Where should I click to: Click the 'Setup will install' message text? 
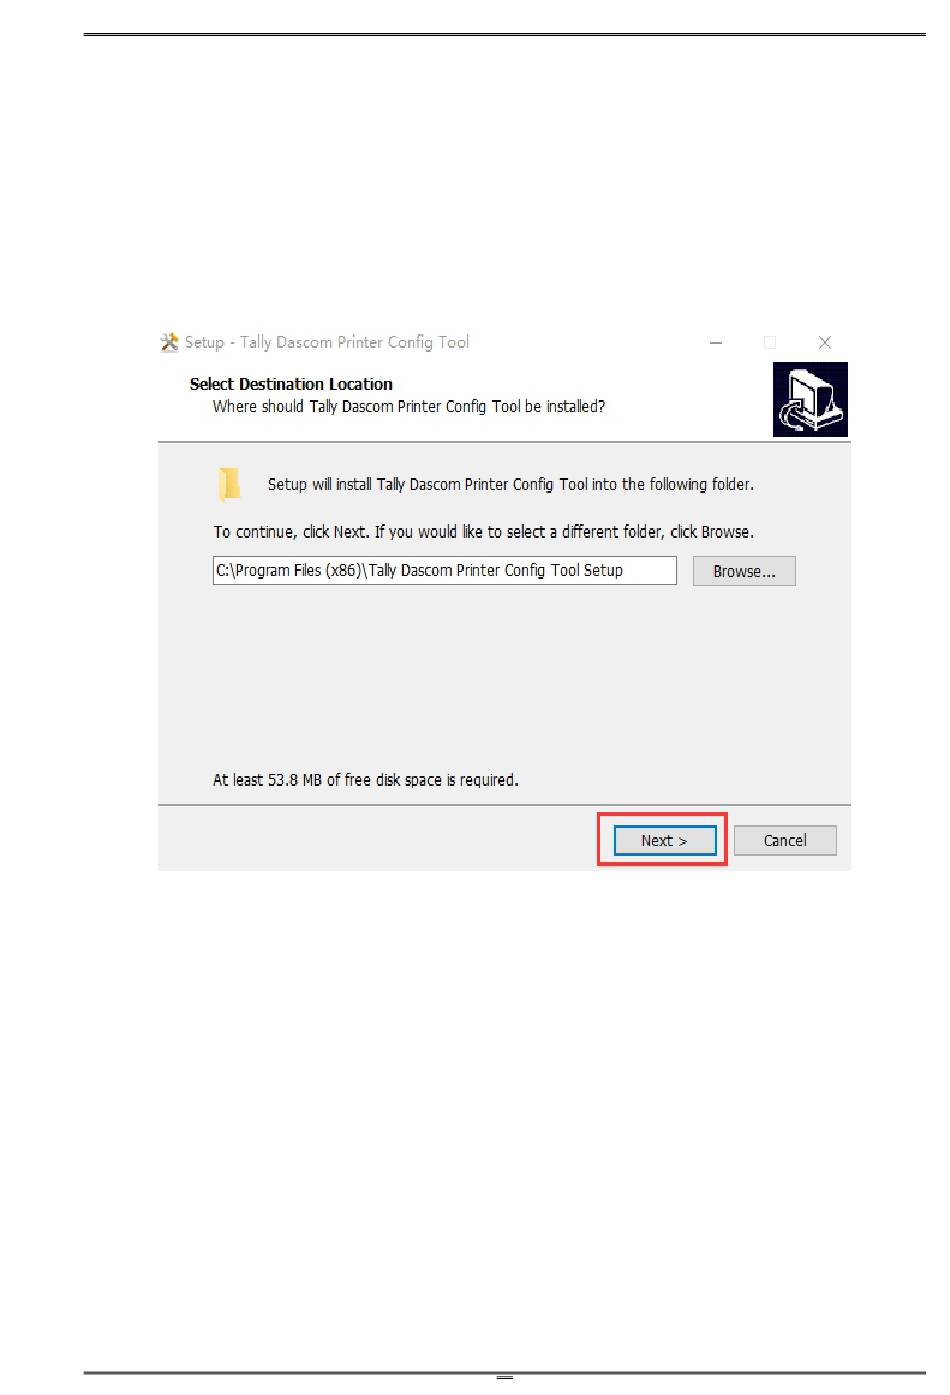click(x=511, y=484)
